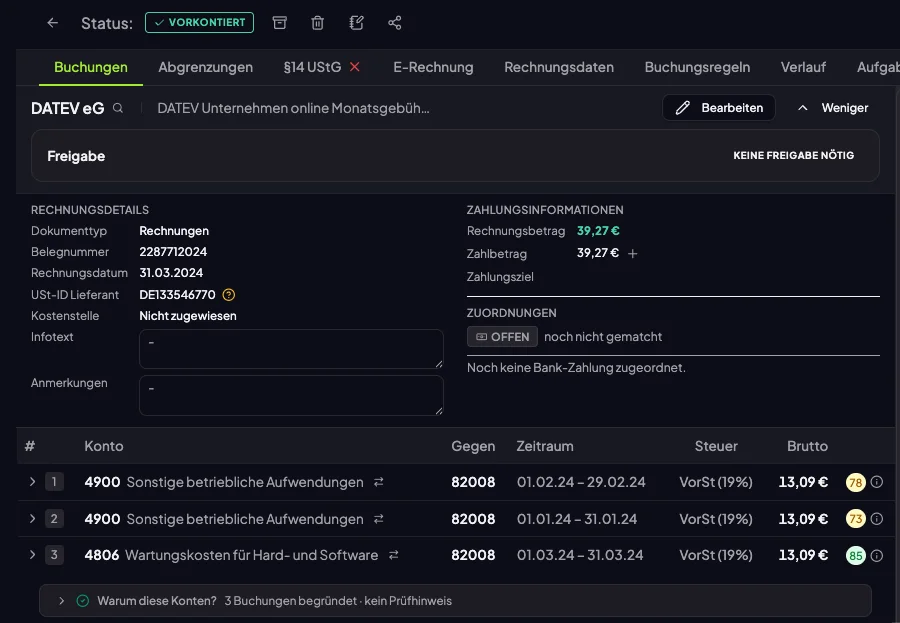Swap account icon on row 3 Konto 4806
Screen dimensions: 900x623
click(x=394, y=555)
